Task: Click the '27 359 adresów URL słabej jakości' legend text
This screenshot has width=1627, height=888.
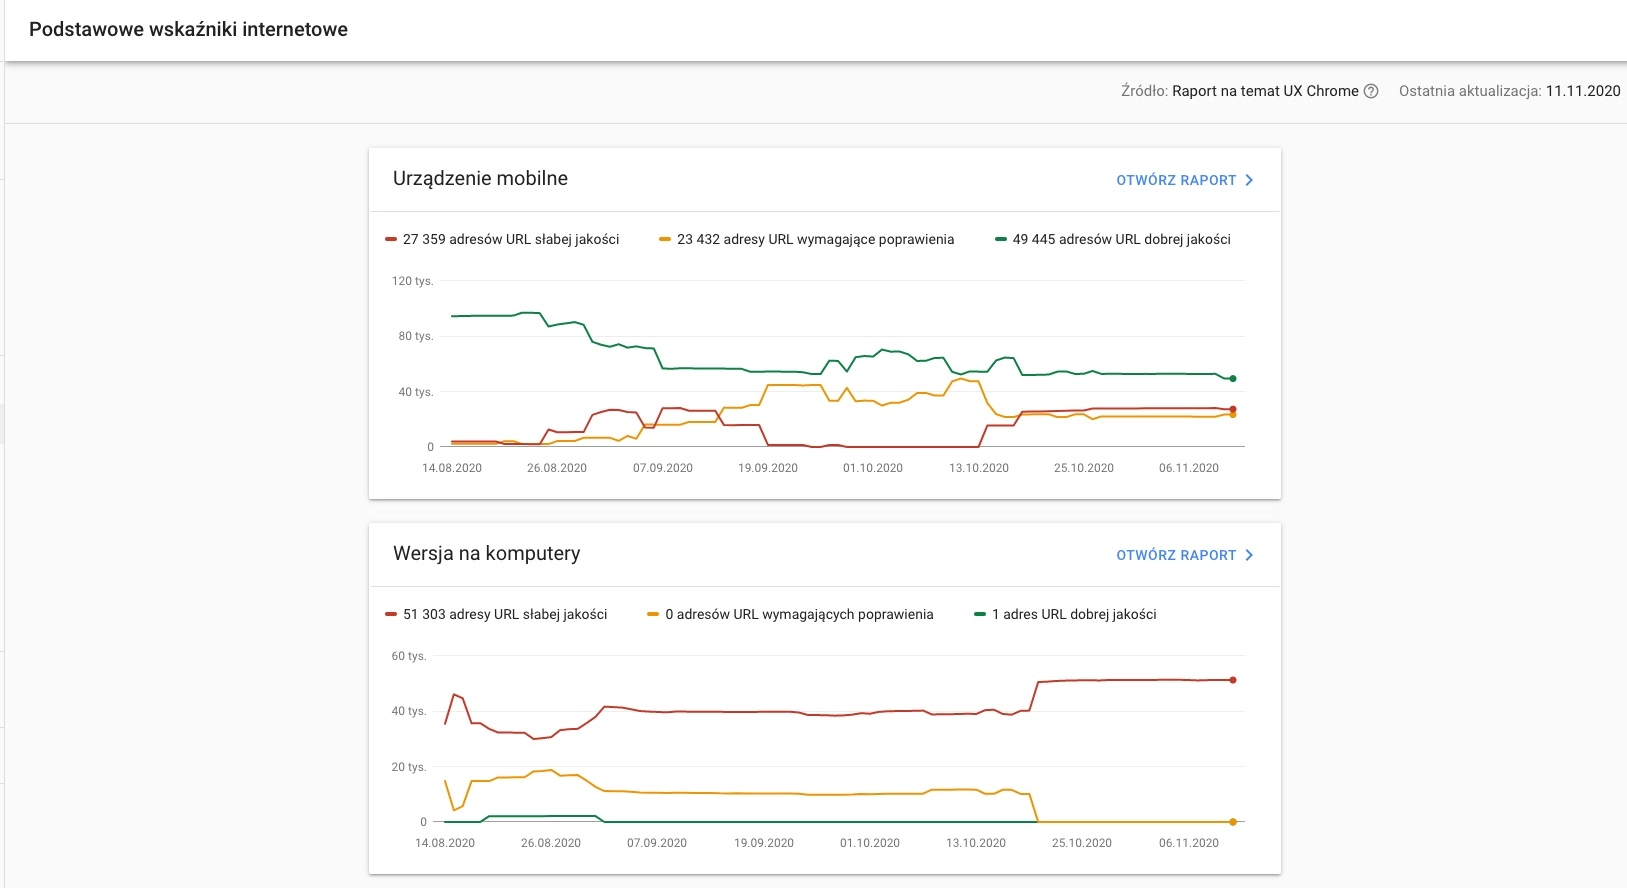Action: pyautogui.click(x=511, y=239)
